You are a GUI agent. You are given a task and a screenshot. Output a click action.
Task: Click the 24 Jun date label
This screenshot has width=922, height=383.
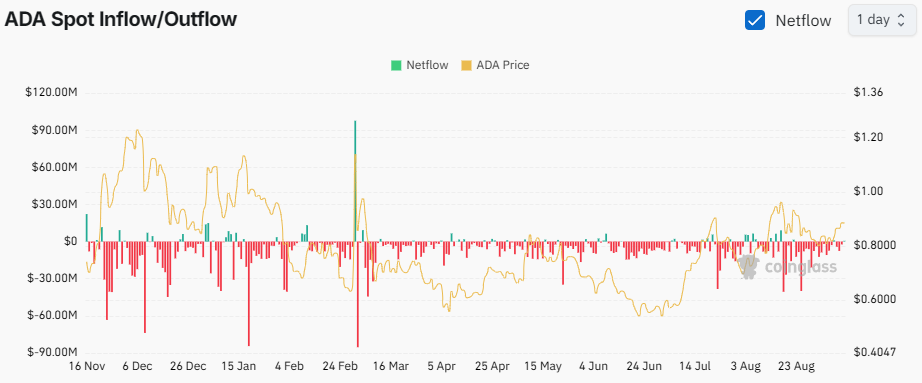coord(643,367)
